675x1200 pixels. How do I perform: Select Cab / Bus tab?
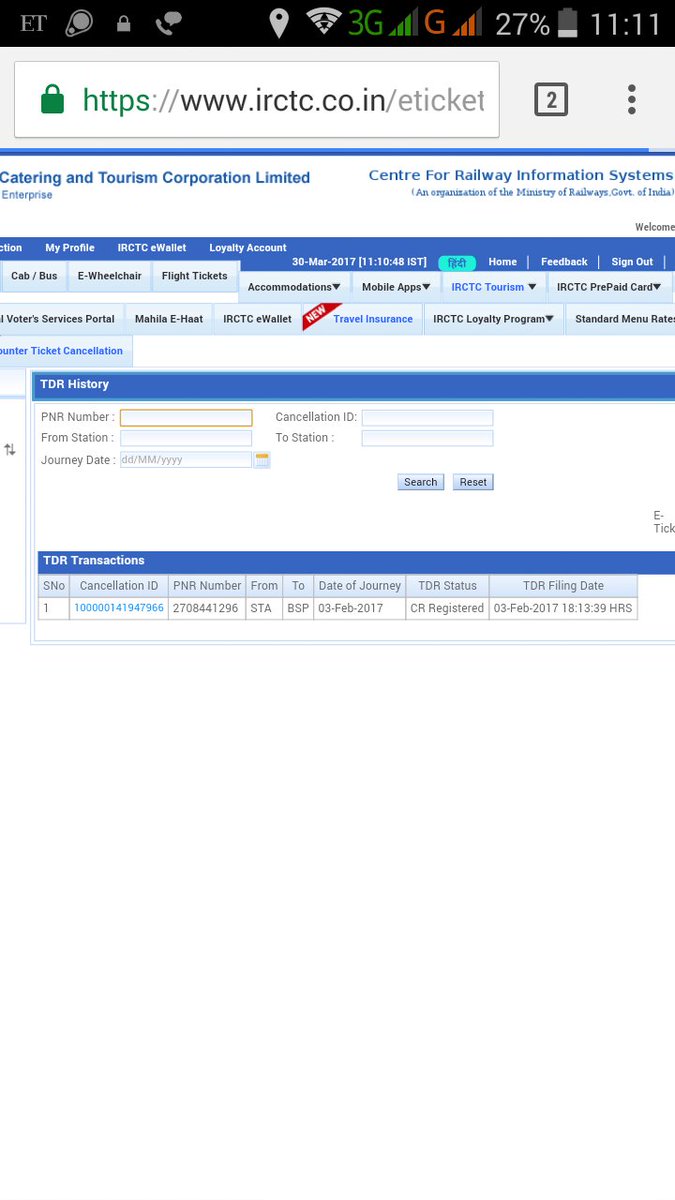click(x=34, y=276)
